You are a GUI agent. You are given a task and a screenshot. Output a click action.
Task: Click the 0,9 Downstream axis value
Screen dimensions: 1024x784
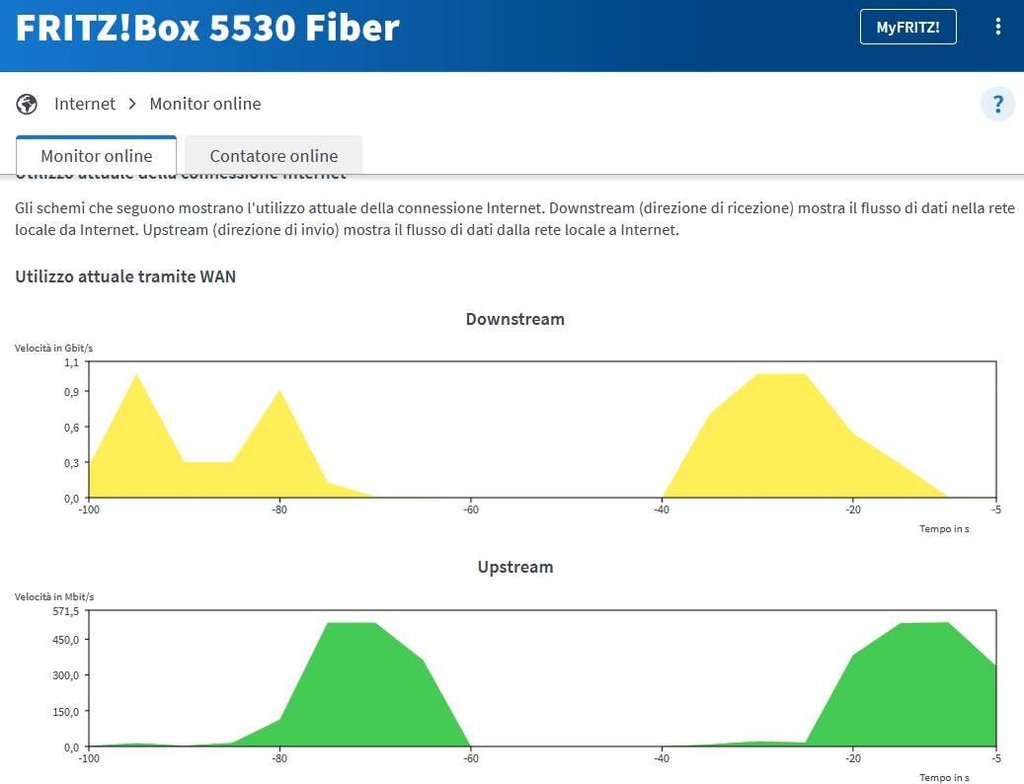[71, 392]
